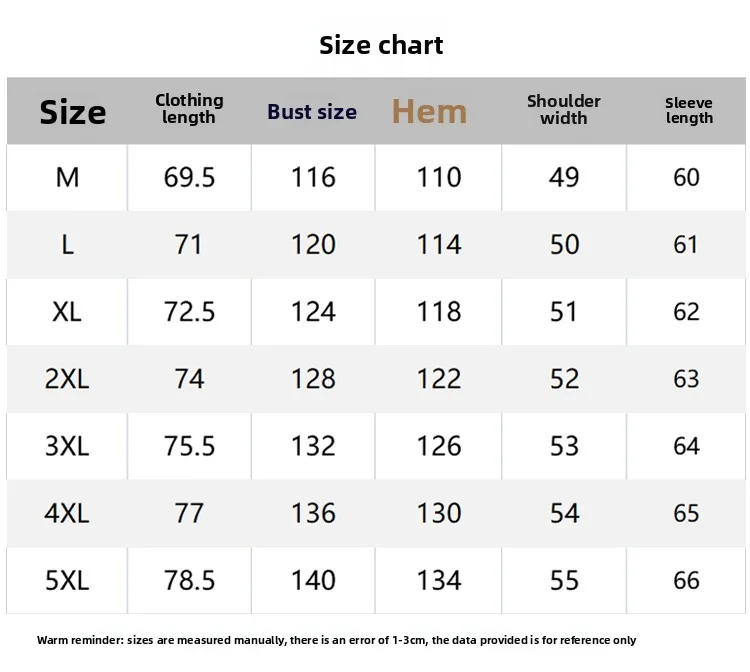Select the brown "Hem" column header
Screen dimensions: 750x672
pos(429,112)
